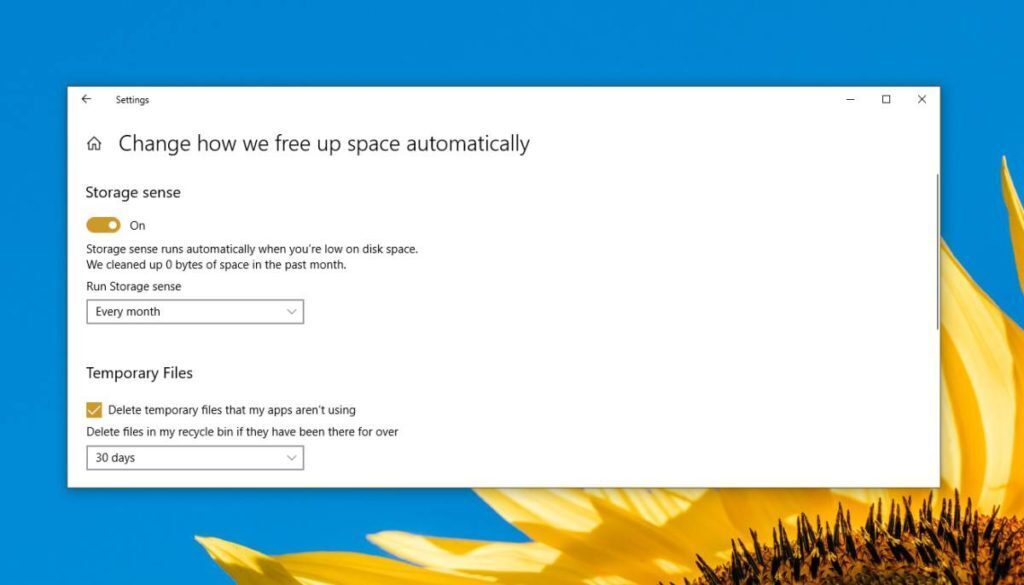Open the recycle bin retention dropdown showing 30 days

click(x=194, y=457)
